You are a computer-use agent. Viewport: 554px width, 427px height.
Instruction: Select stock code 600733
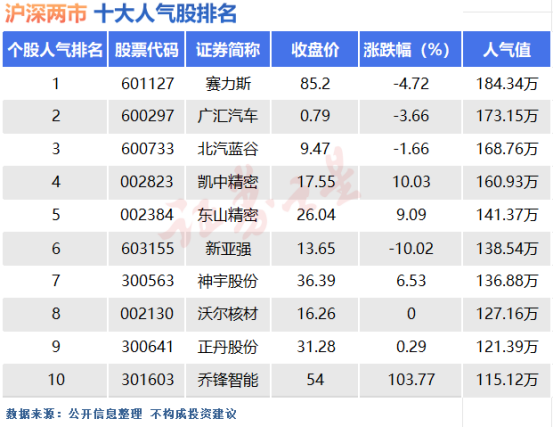tap(147, 149)
